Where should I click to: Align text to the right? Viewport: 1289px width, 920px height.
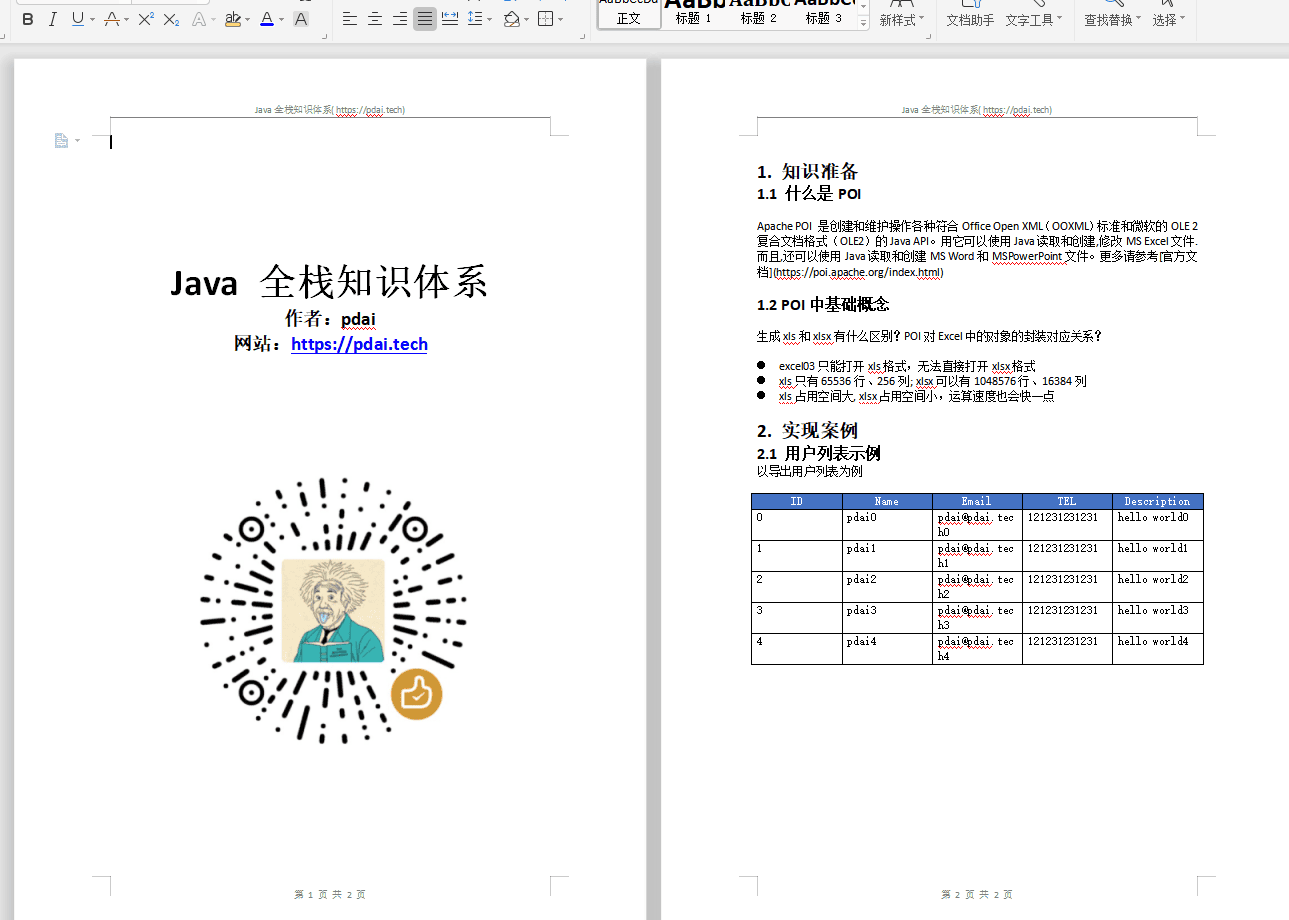[400, 19]
